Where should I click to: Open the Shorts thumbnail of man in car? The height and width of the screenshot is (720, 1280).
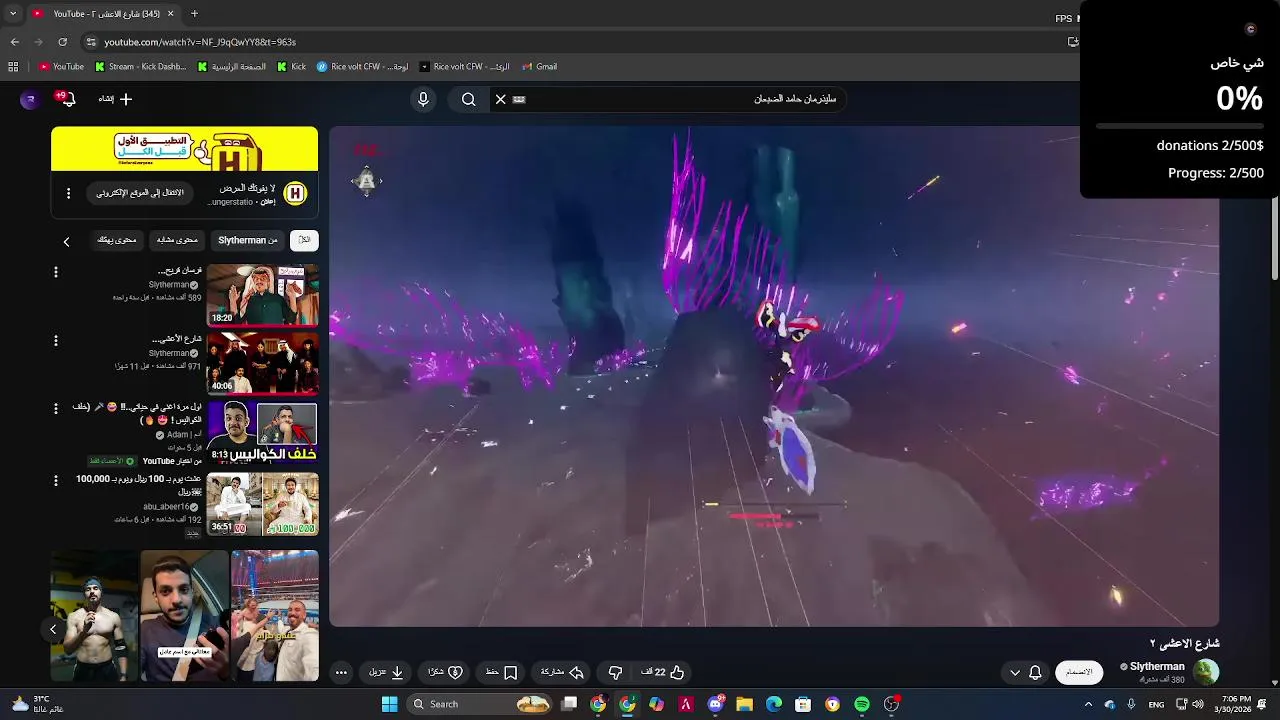coord(184,616)
